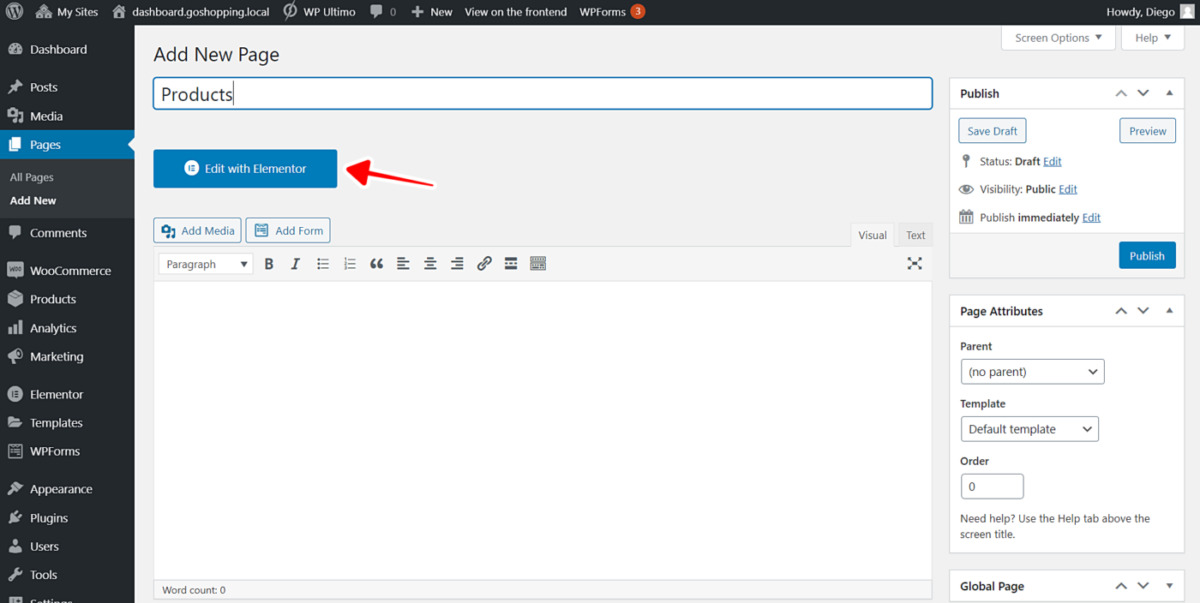Enable distraction-free writing mode
Screen dimensions: 1200x603
914,263
